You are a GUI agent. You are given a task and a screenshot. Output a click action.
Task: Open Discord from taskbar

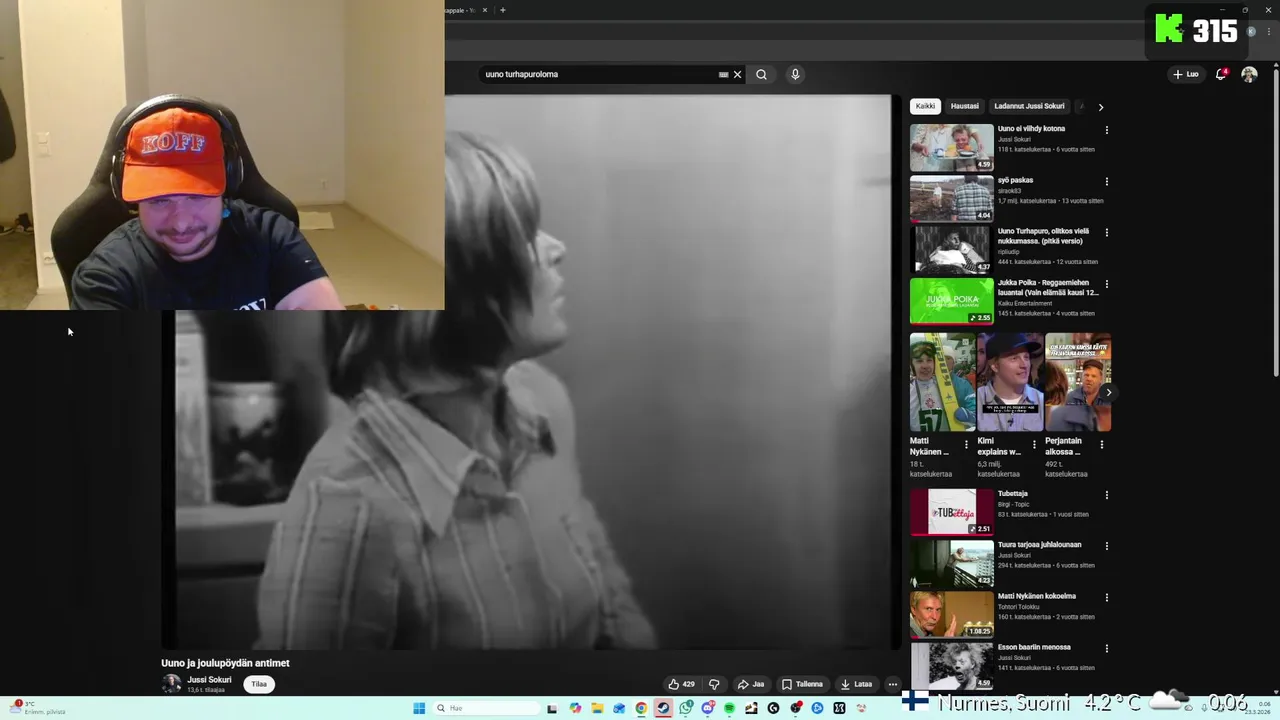(x=707, y=708)
